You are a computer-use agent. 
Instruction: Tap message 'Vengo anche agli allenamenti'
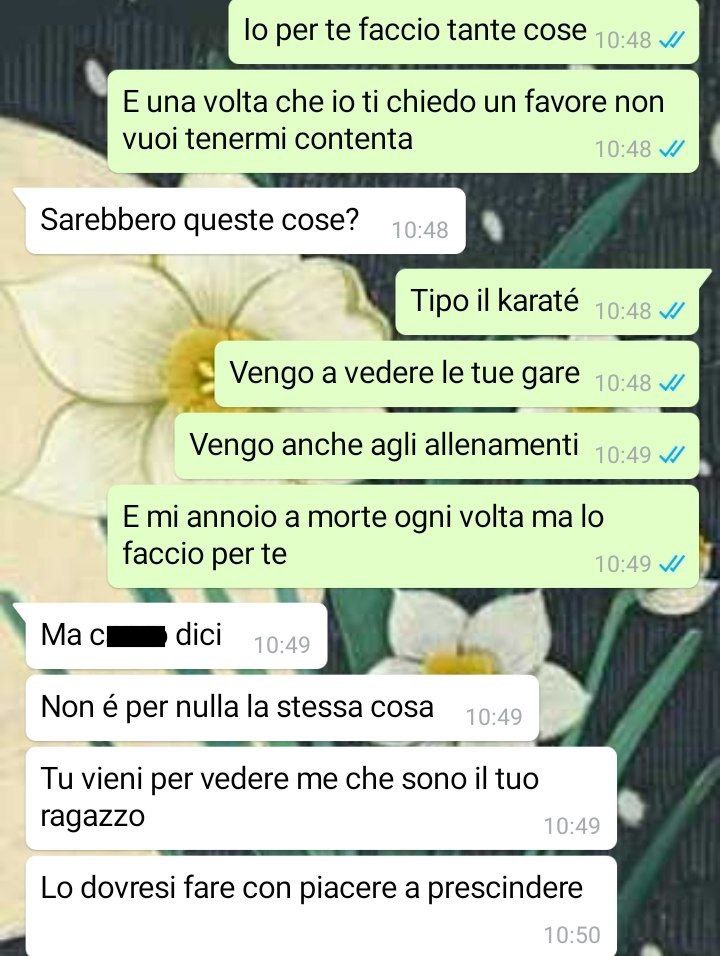click(x=437, y=446)
